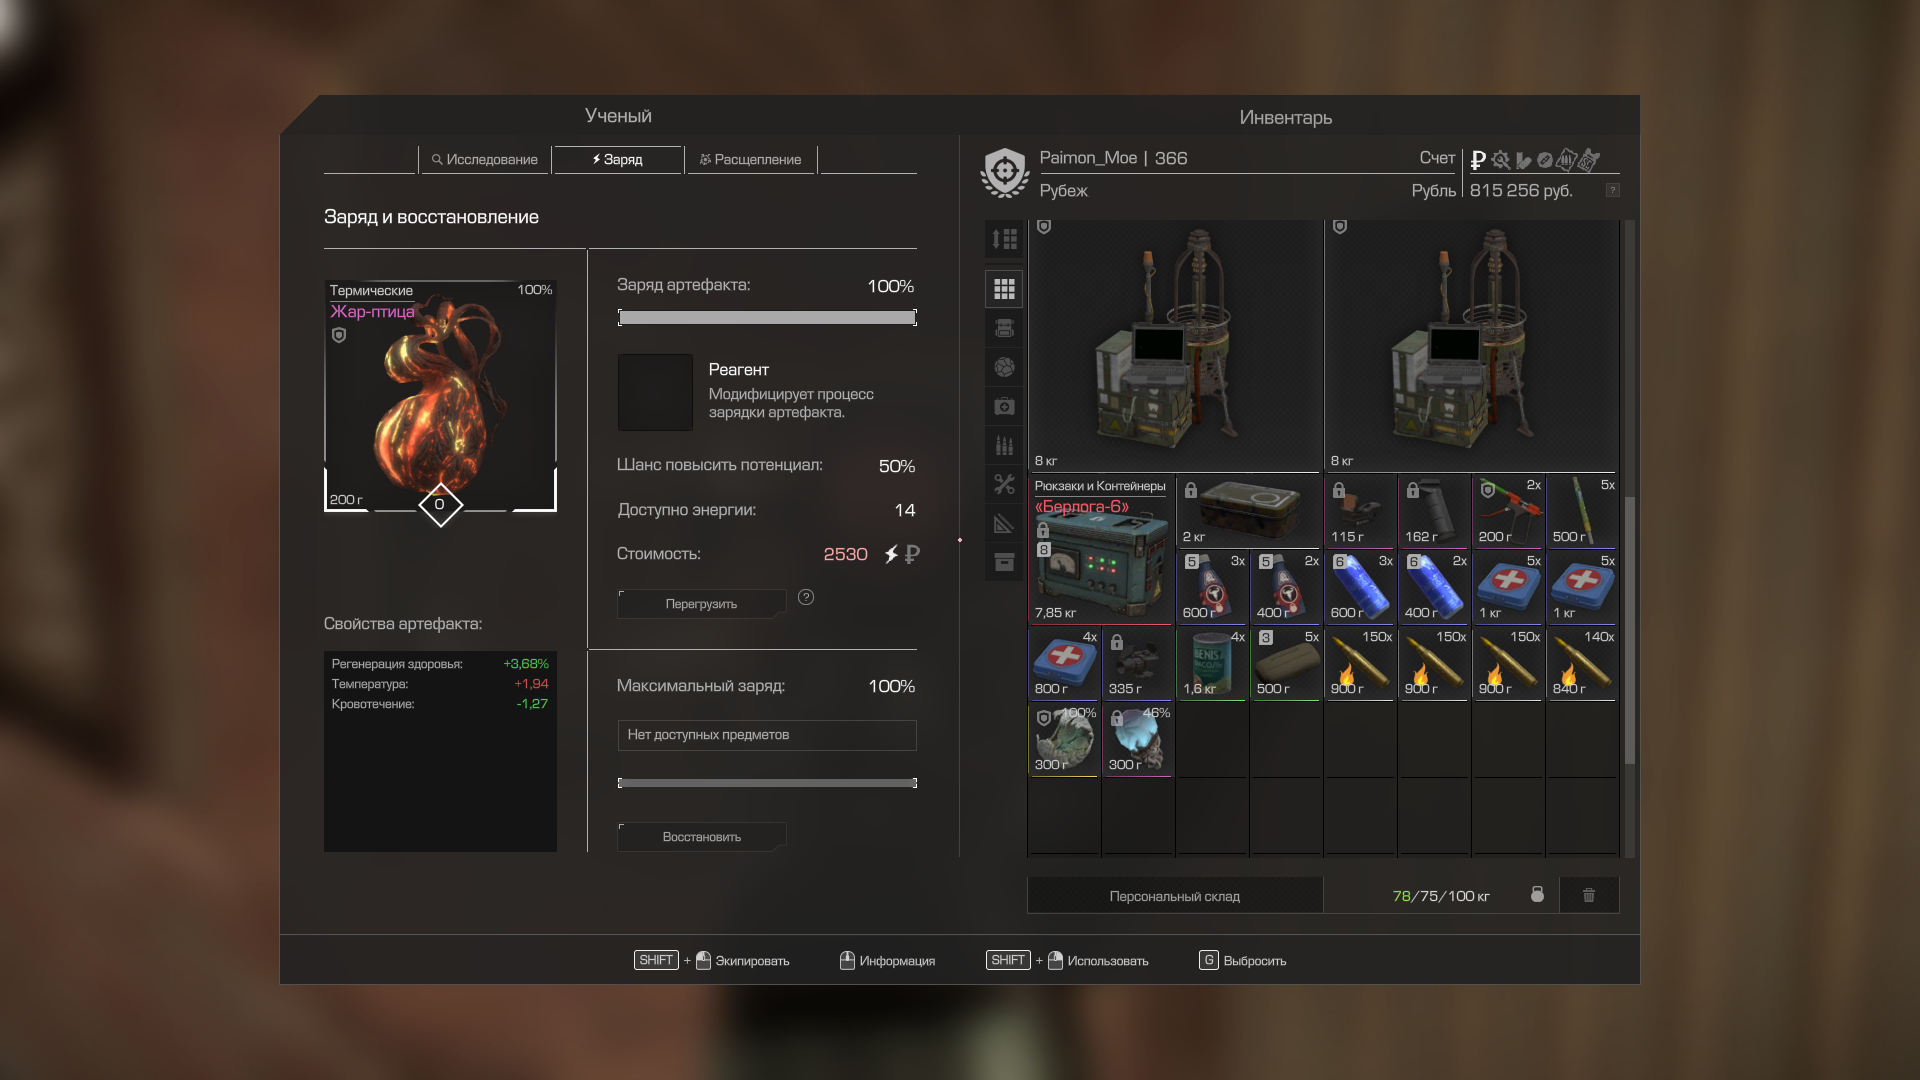Click the empty Реагент slot

[x=655, y=392]
